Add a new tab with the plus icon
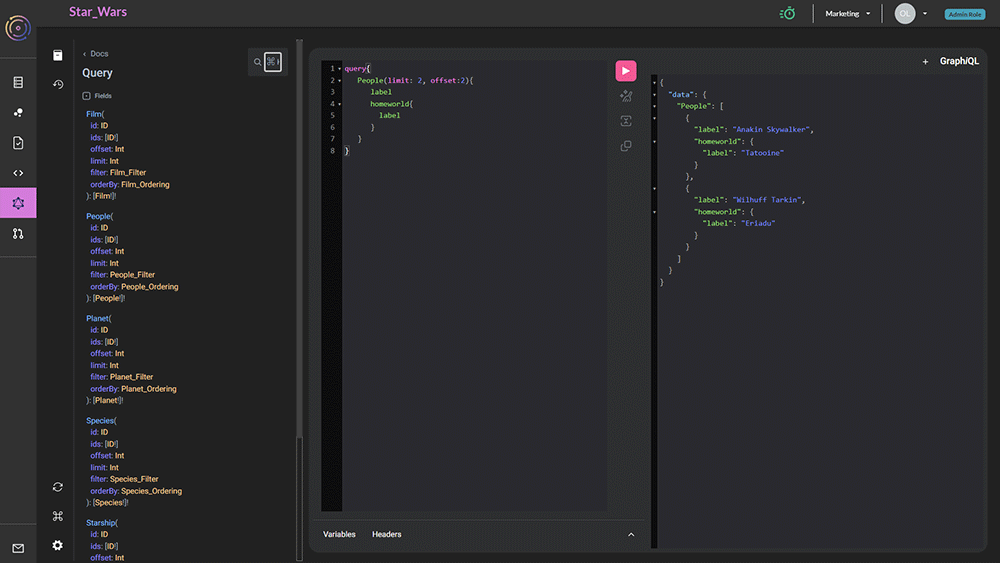Viewport: 1000px width, 563px height. 925,62
